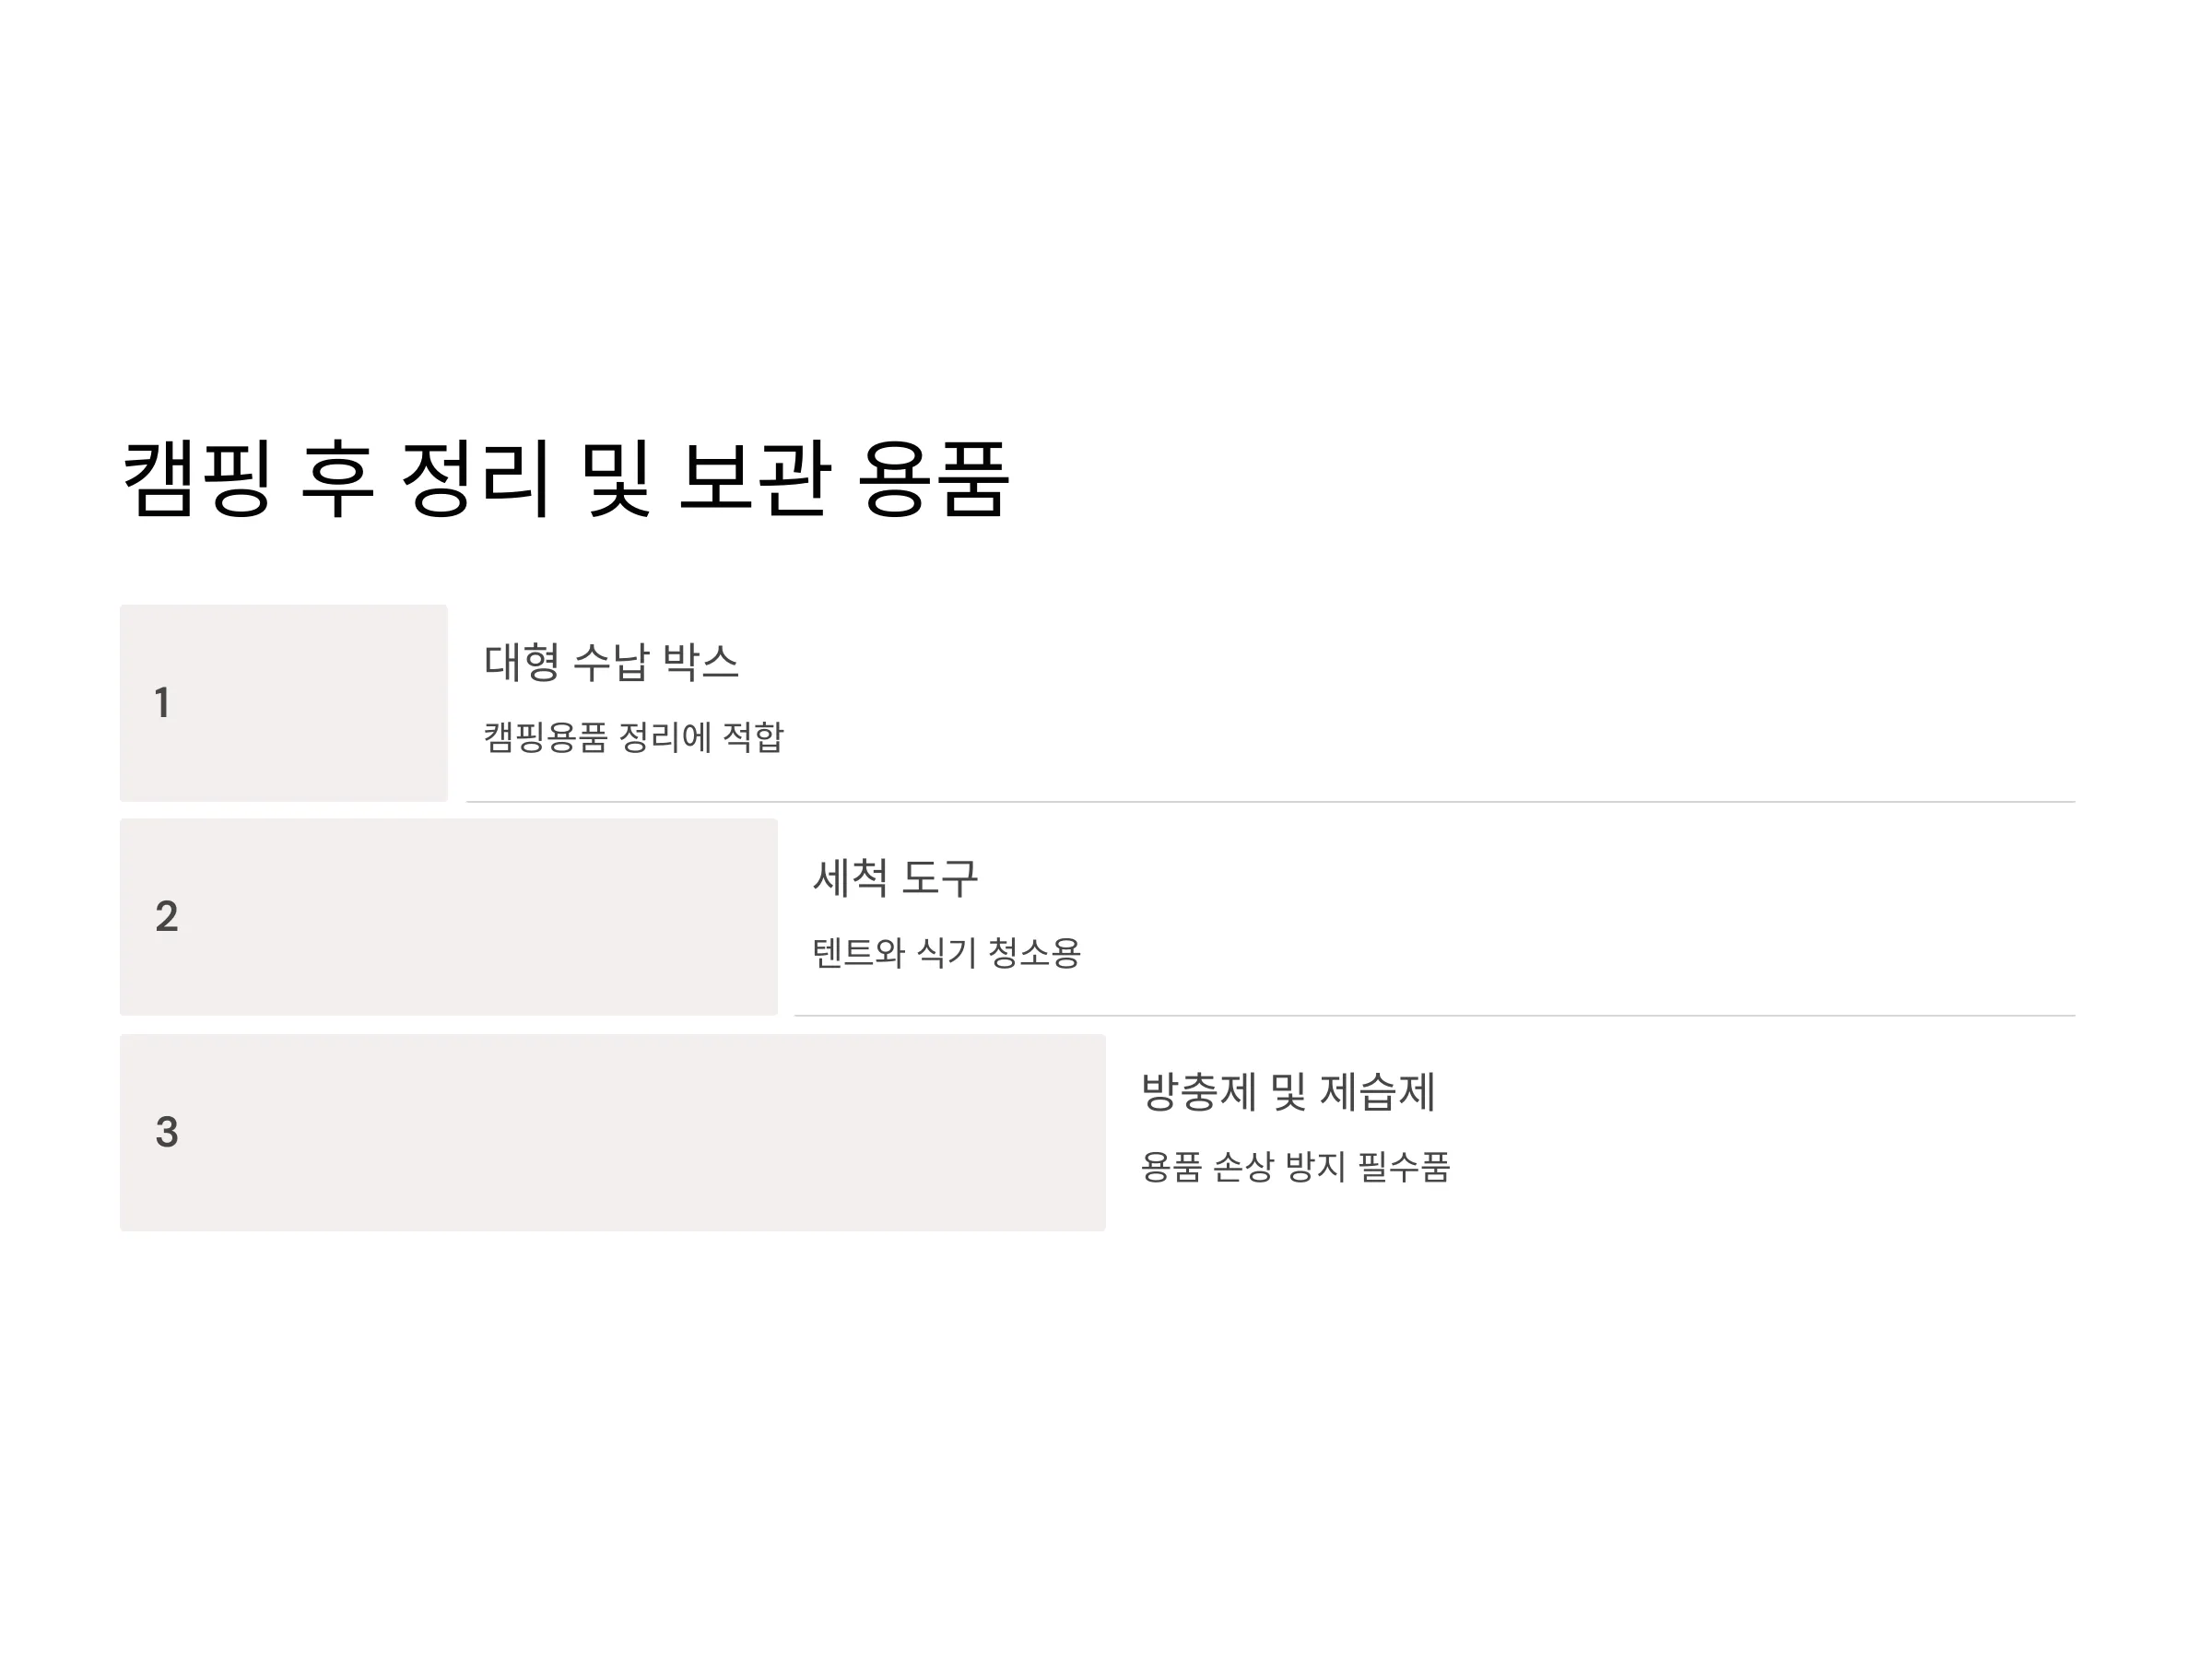
Task: Click the text 텐트와 식기 청소용
Action: (946, 952)
